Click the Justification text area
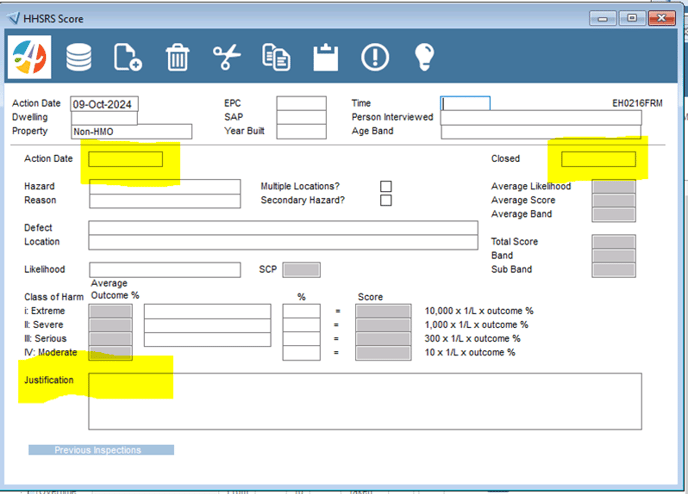 pyautogui.click(x=365, y=401)
